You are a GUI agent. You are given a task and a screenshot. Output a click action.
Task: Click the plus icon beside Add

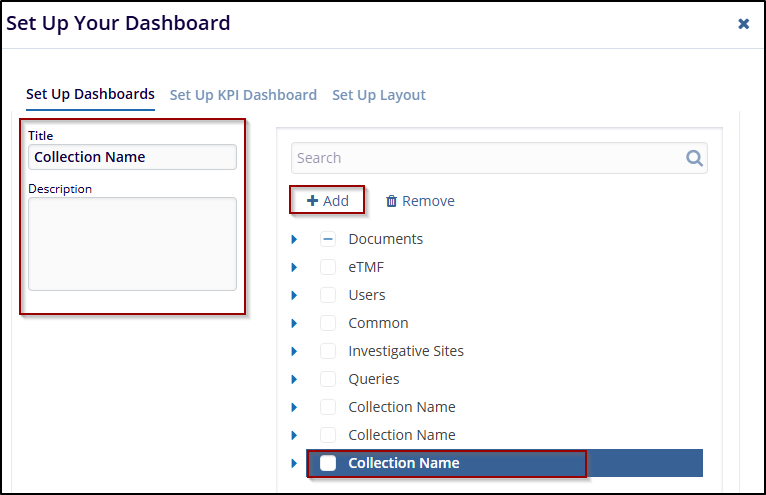[312, 201]
